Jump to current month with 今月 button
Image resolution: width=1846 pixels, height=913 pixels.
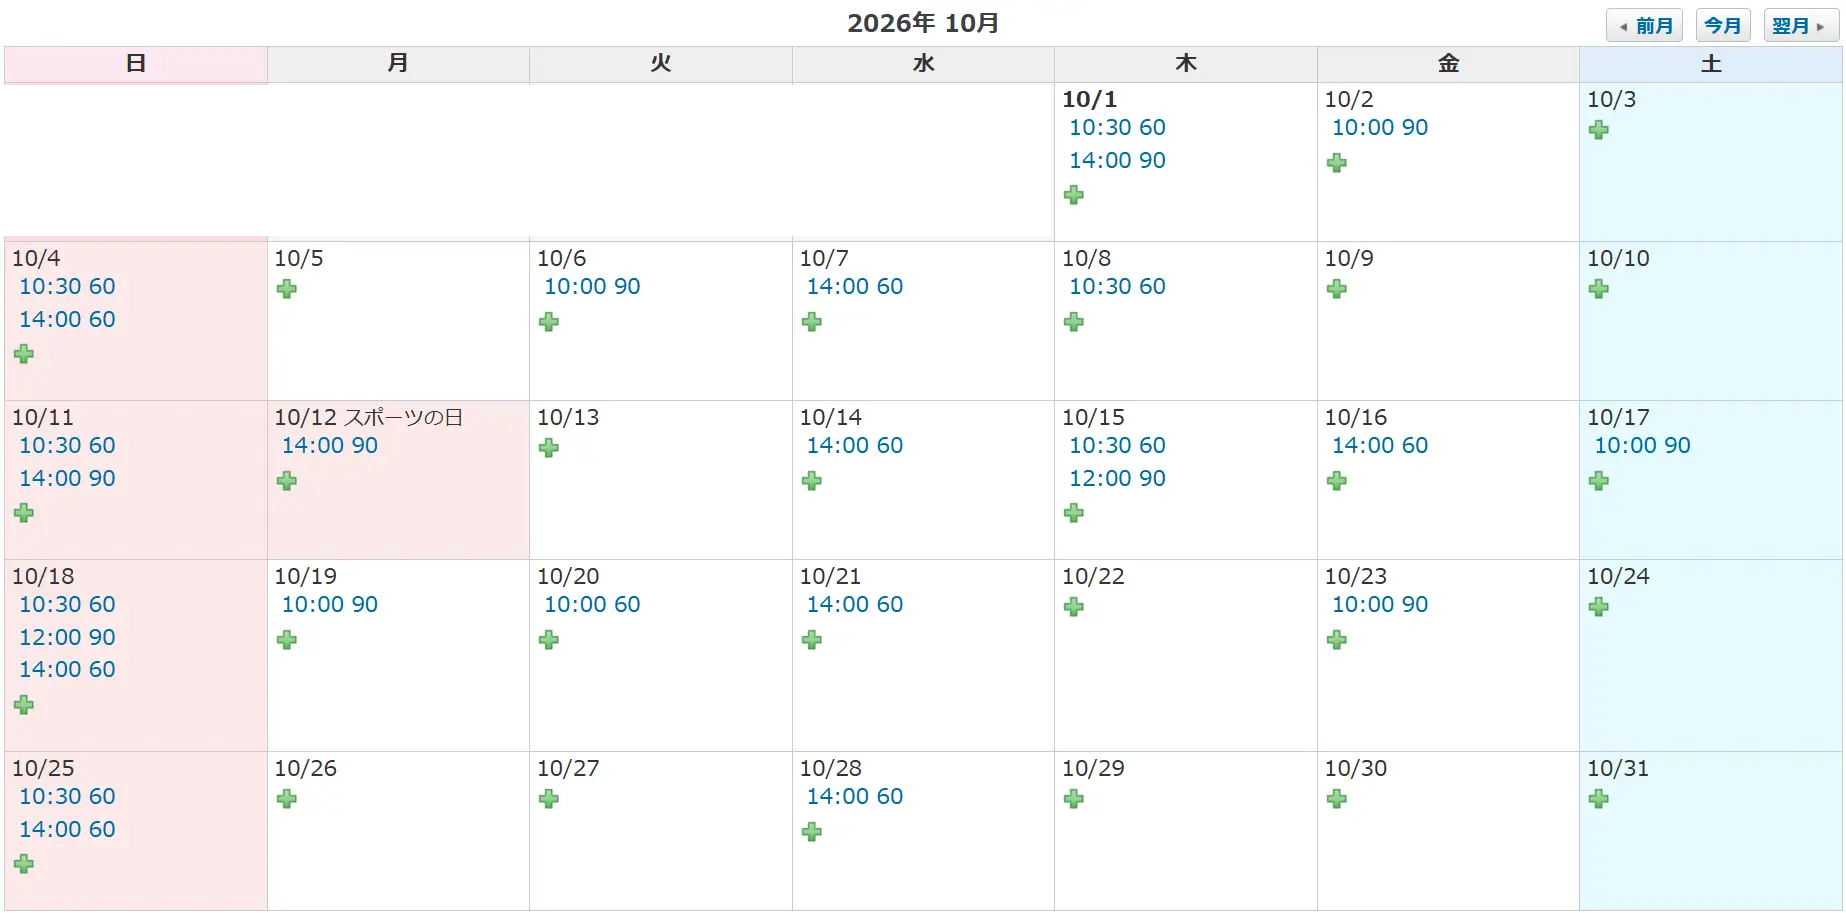coord(1722,26)
